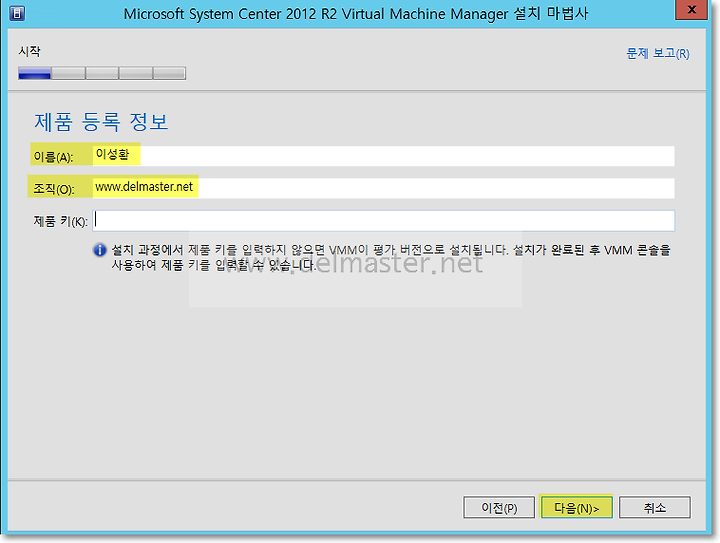
Task: Click the wizard window title text
Action: click(x=356, y=13)
